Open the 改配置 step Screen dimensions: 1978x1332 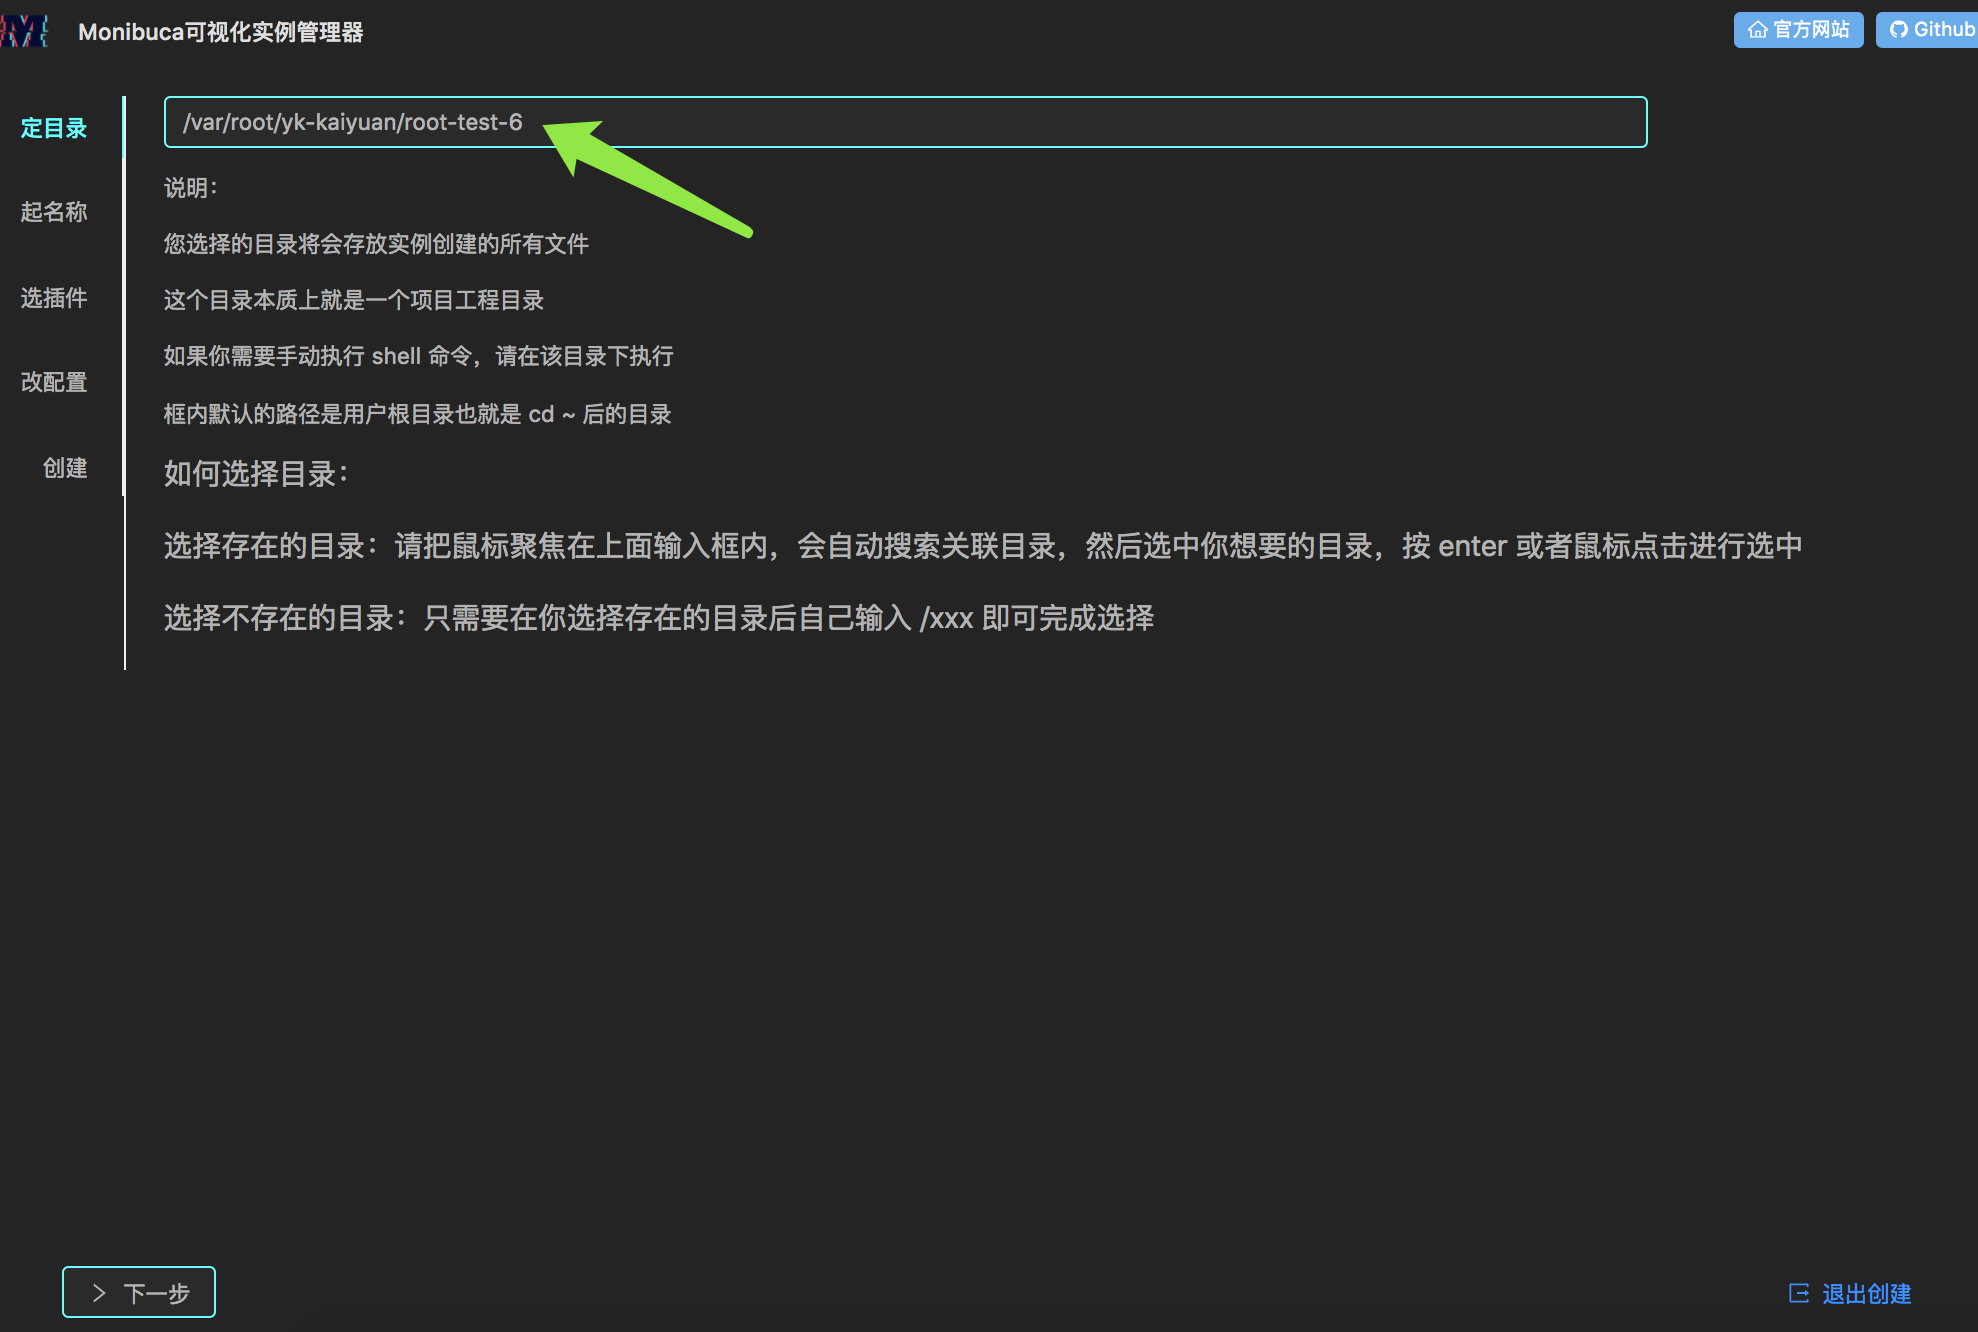(54, 382)
